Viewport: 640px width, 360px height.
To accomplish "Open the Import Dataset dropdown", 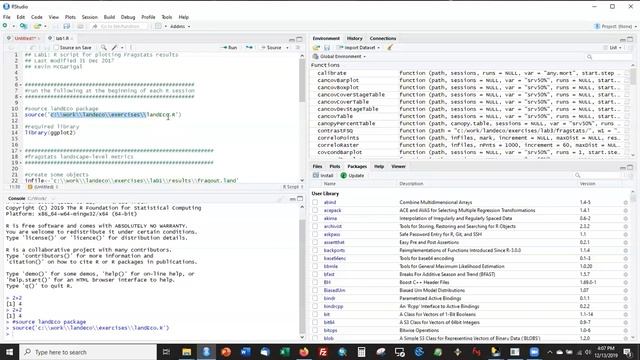I will 358,47.
